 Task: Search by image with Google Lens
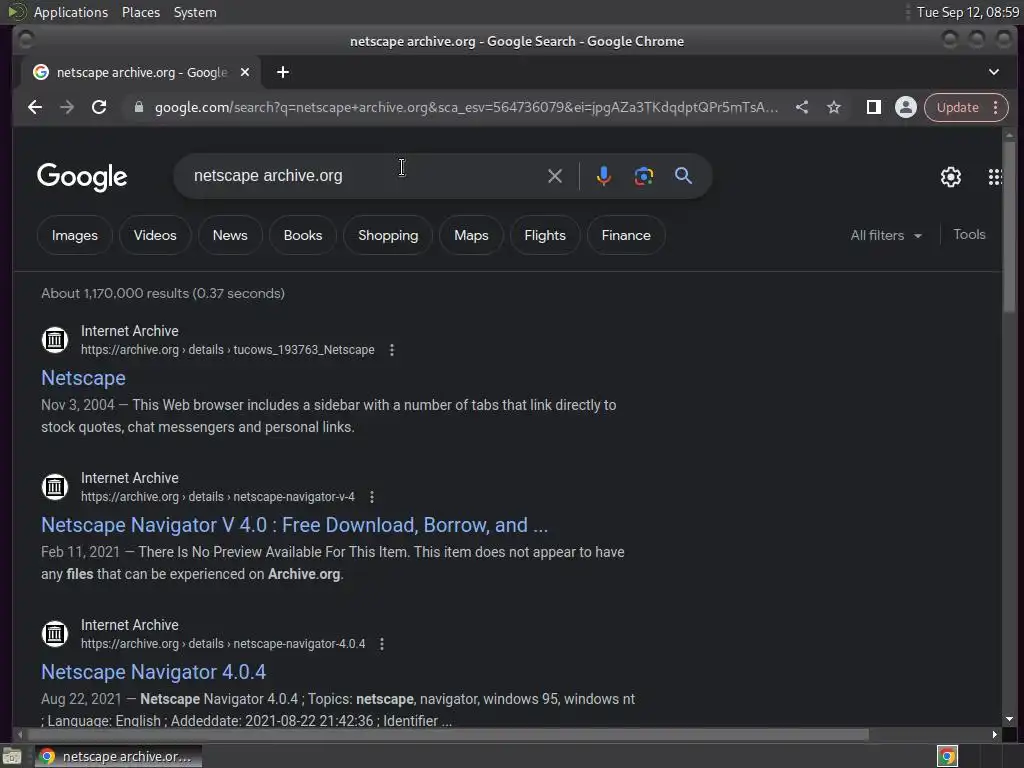pyautogui.click(x=643, y=176)
